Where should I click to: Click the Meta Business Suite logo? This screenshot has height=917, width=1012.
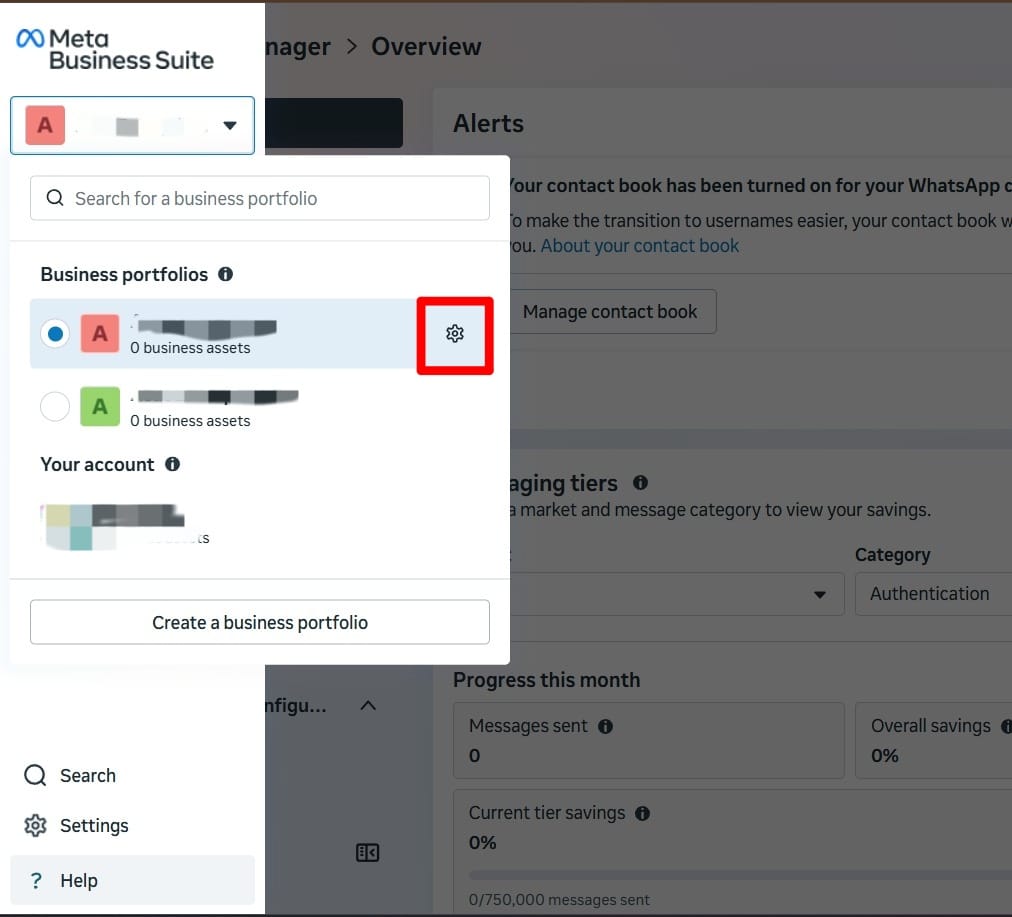tap(115, 49)
